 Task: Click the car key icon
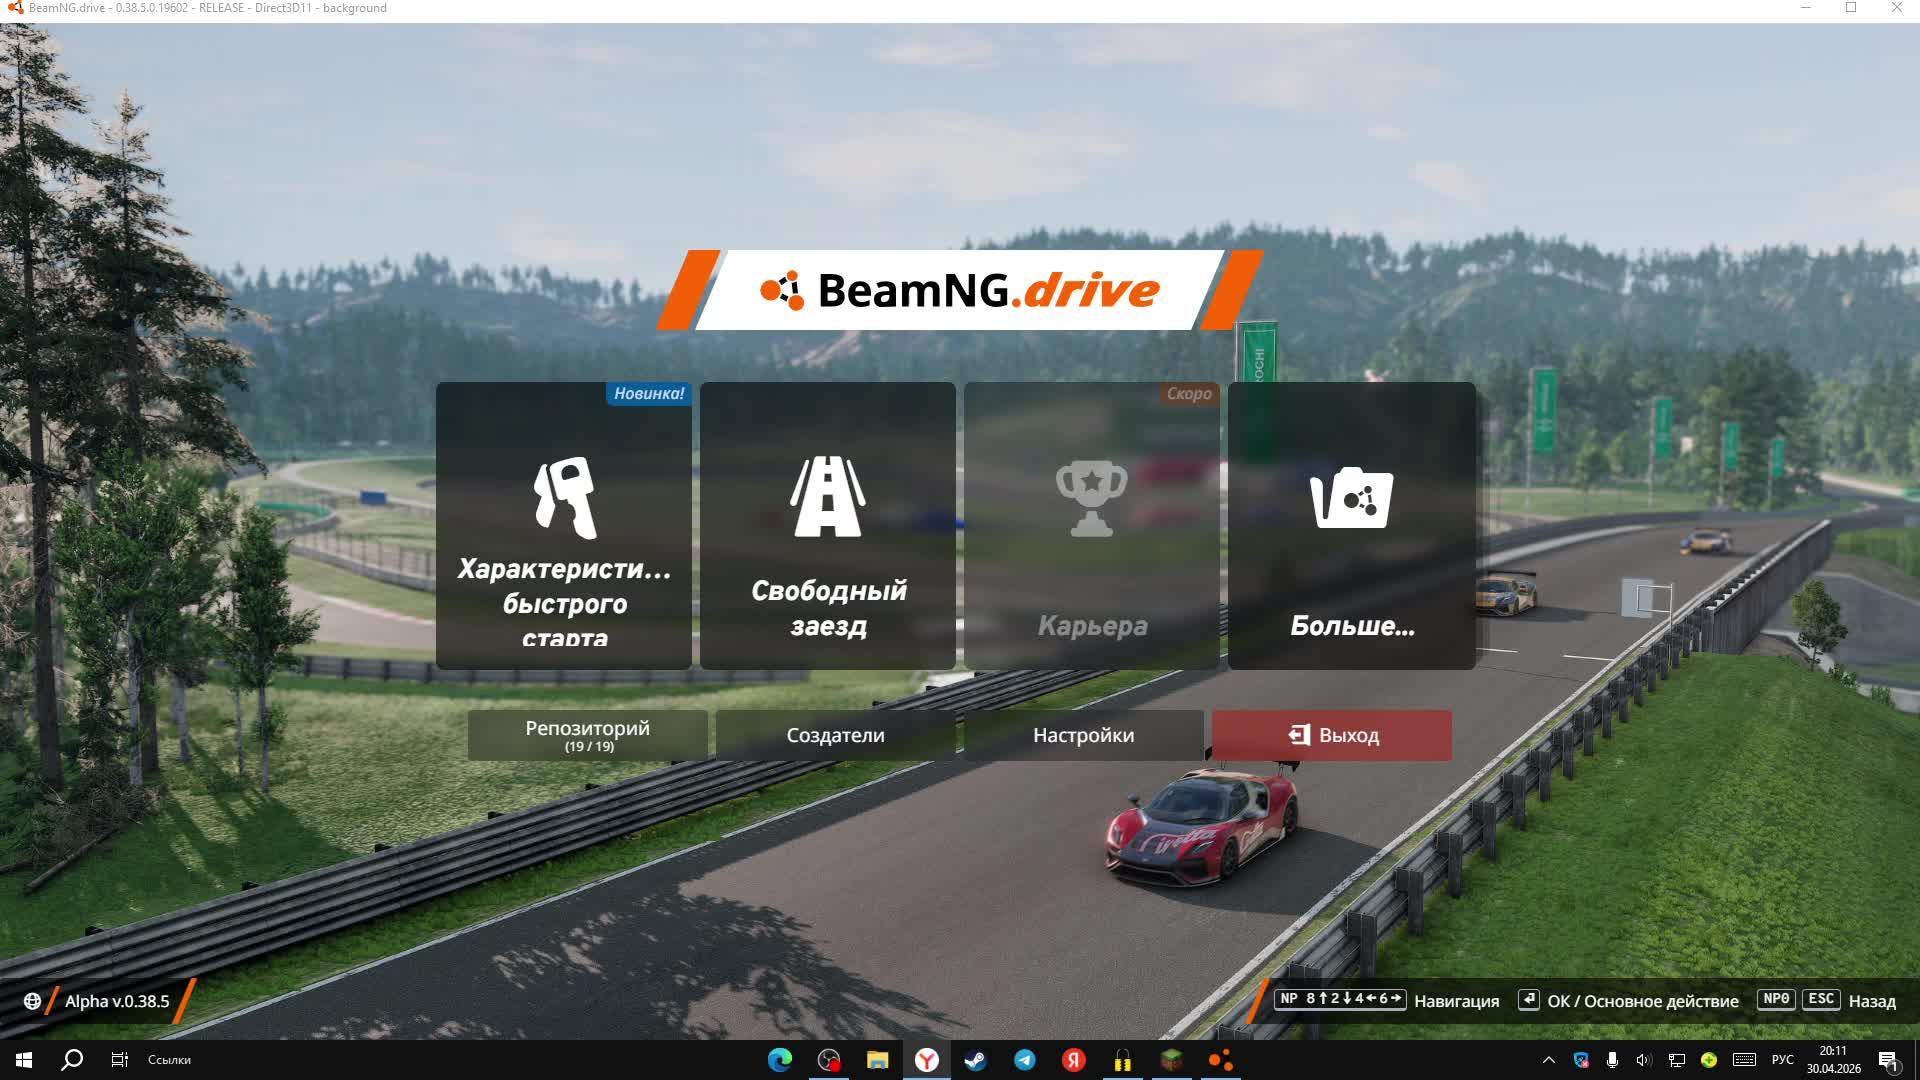tap(565, 498)
